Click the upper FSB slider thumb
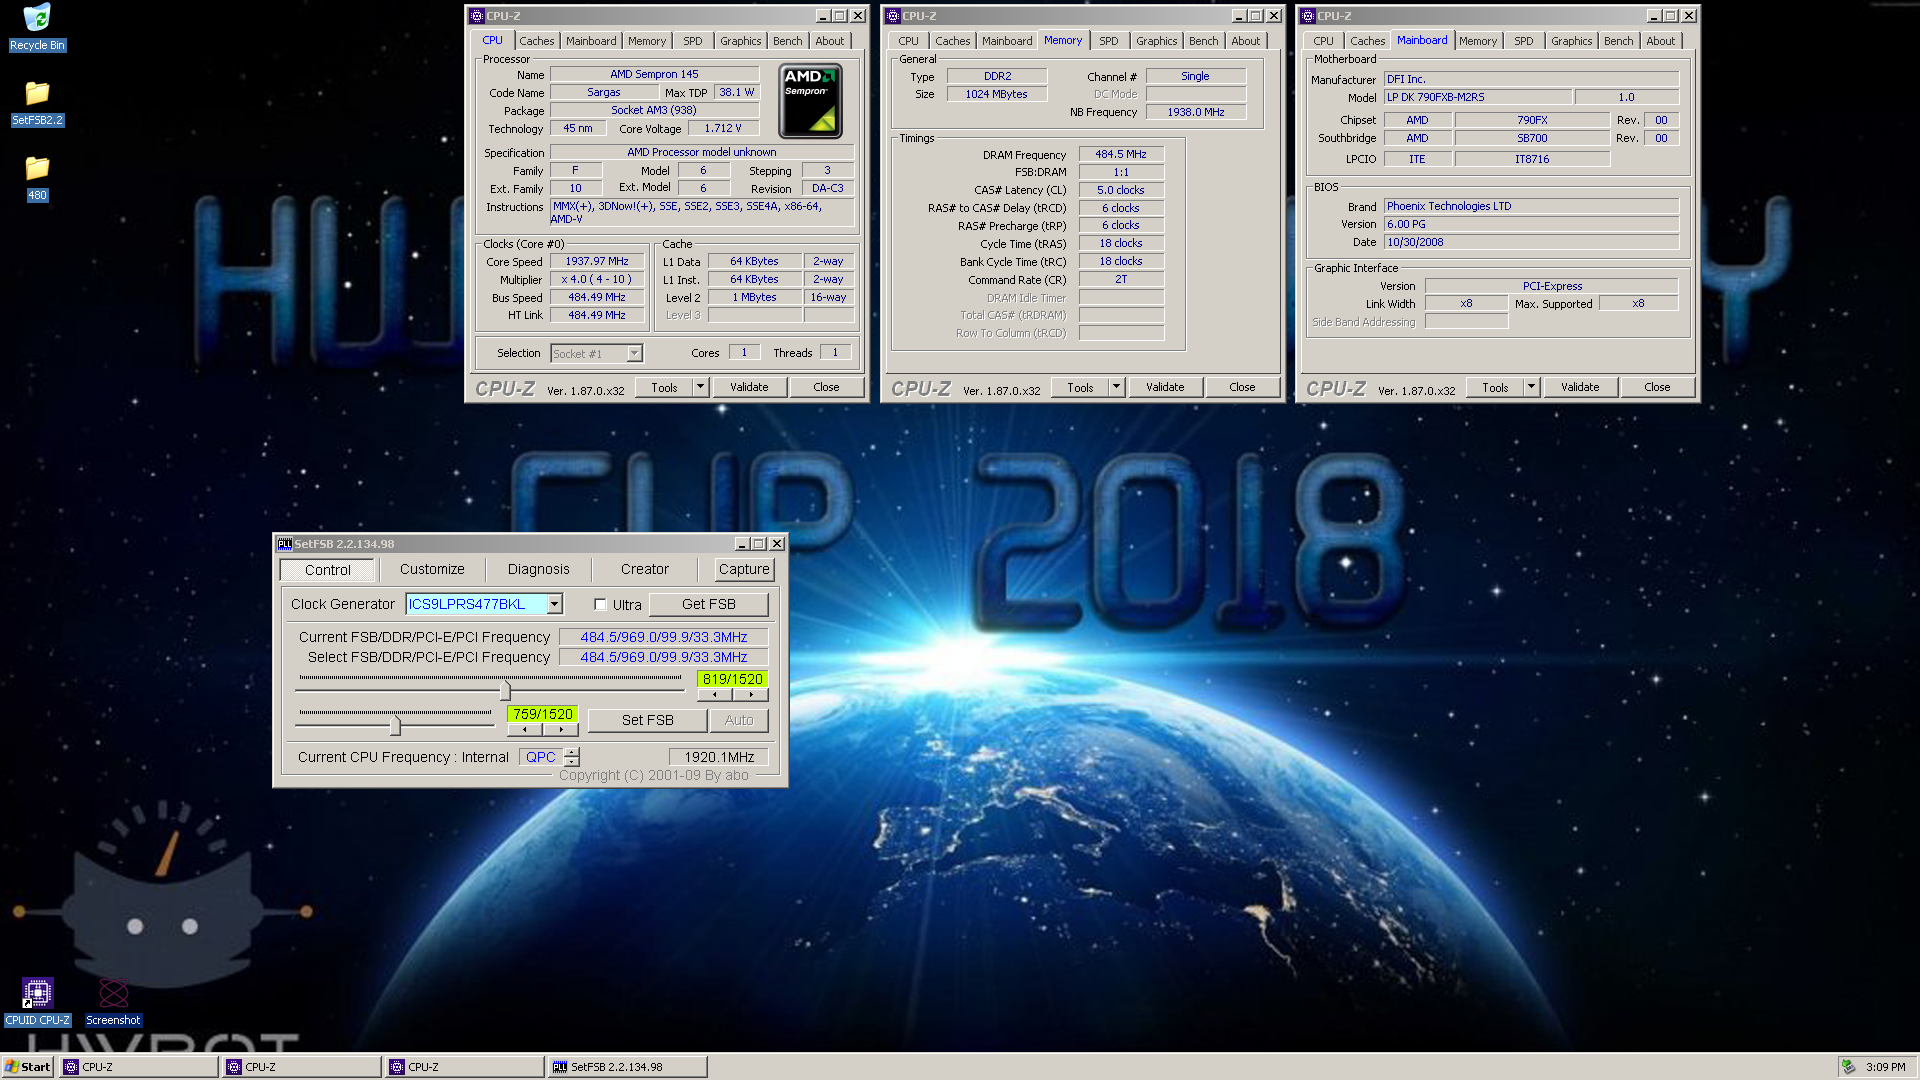1920x1080 pixels. tap(505, 690)
